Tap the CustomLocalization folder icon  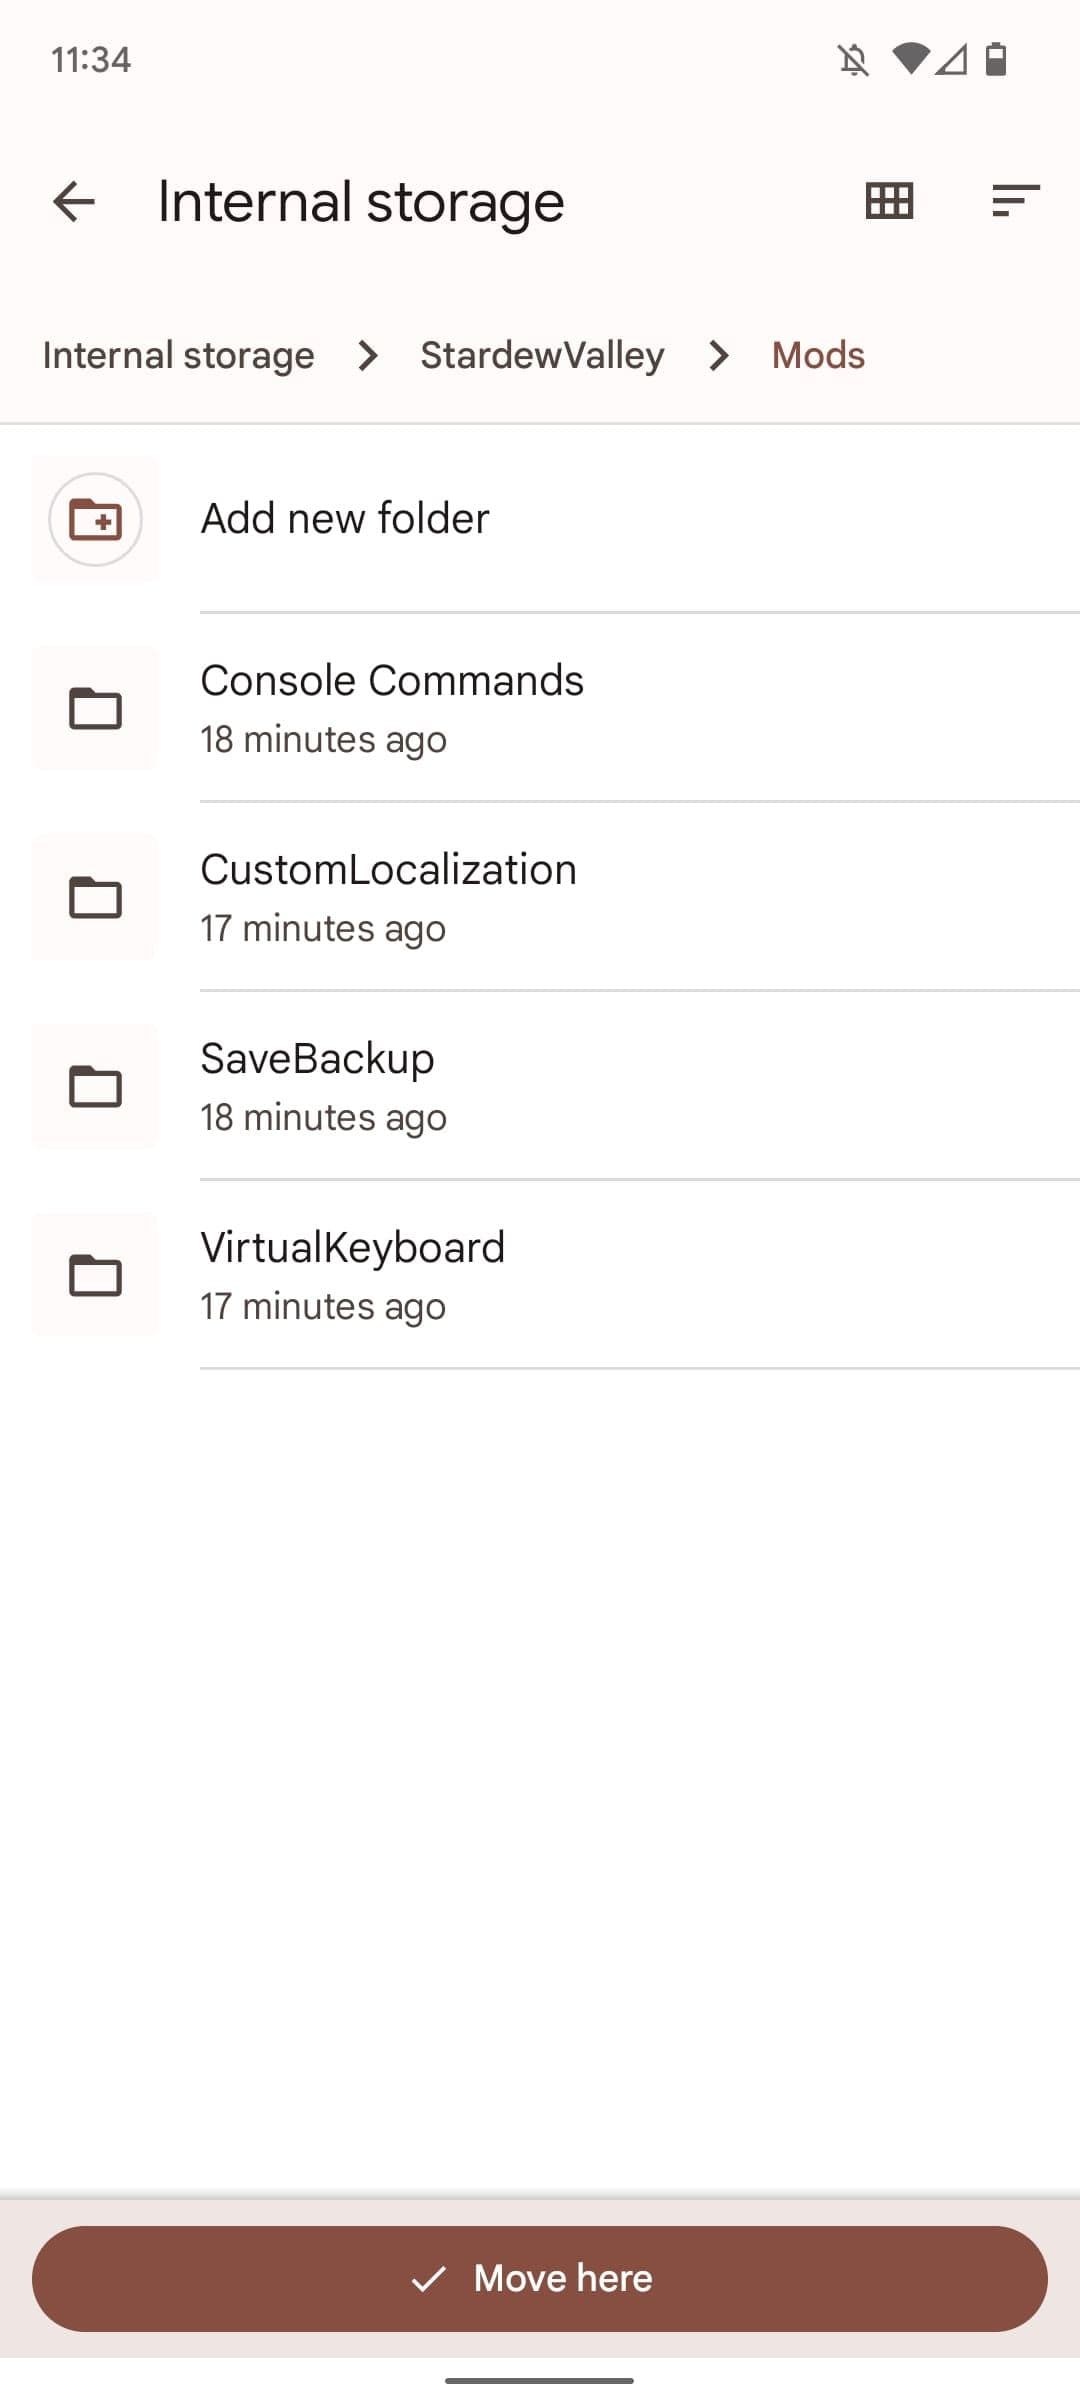(95, 897)
